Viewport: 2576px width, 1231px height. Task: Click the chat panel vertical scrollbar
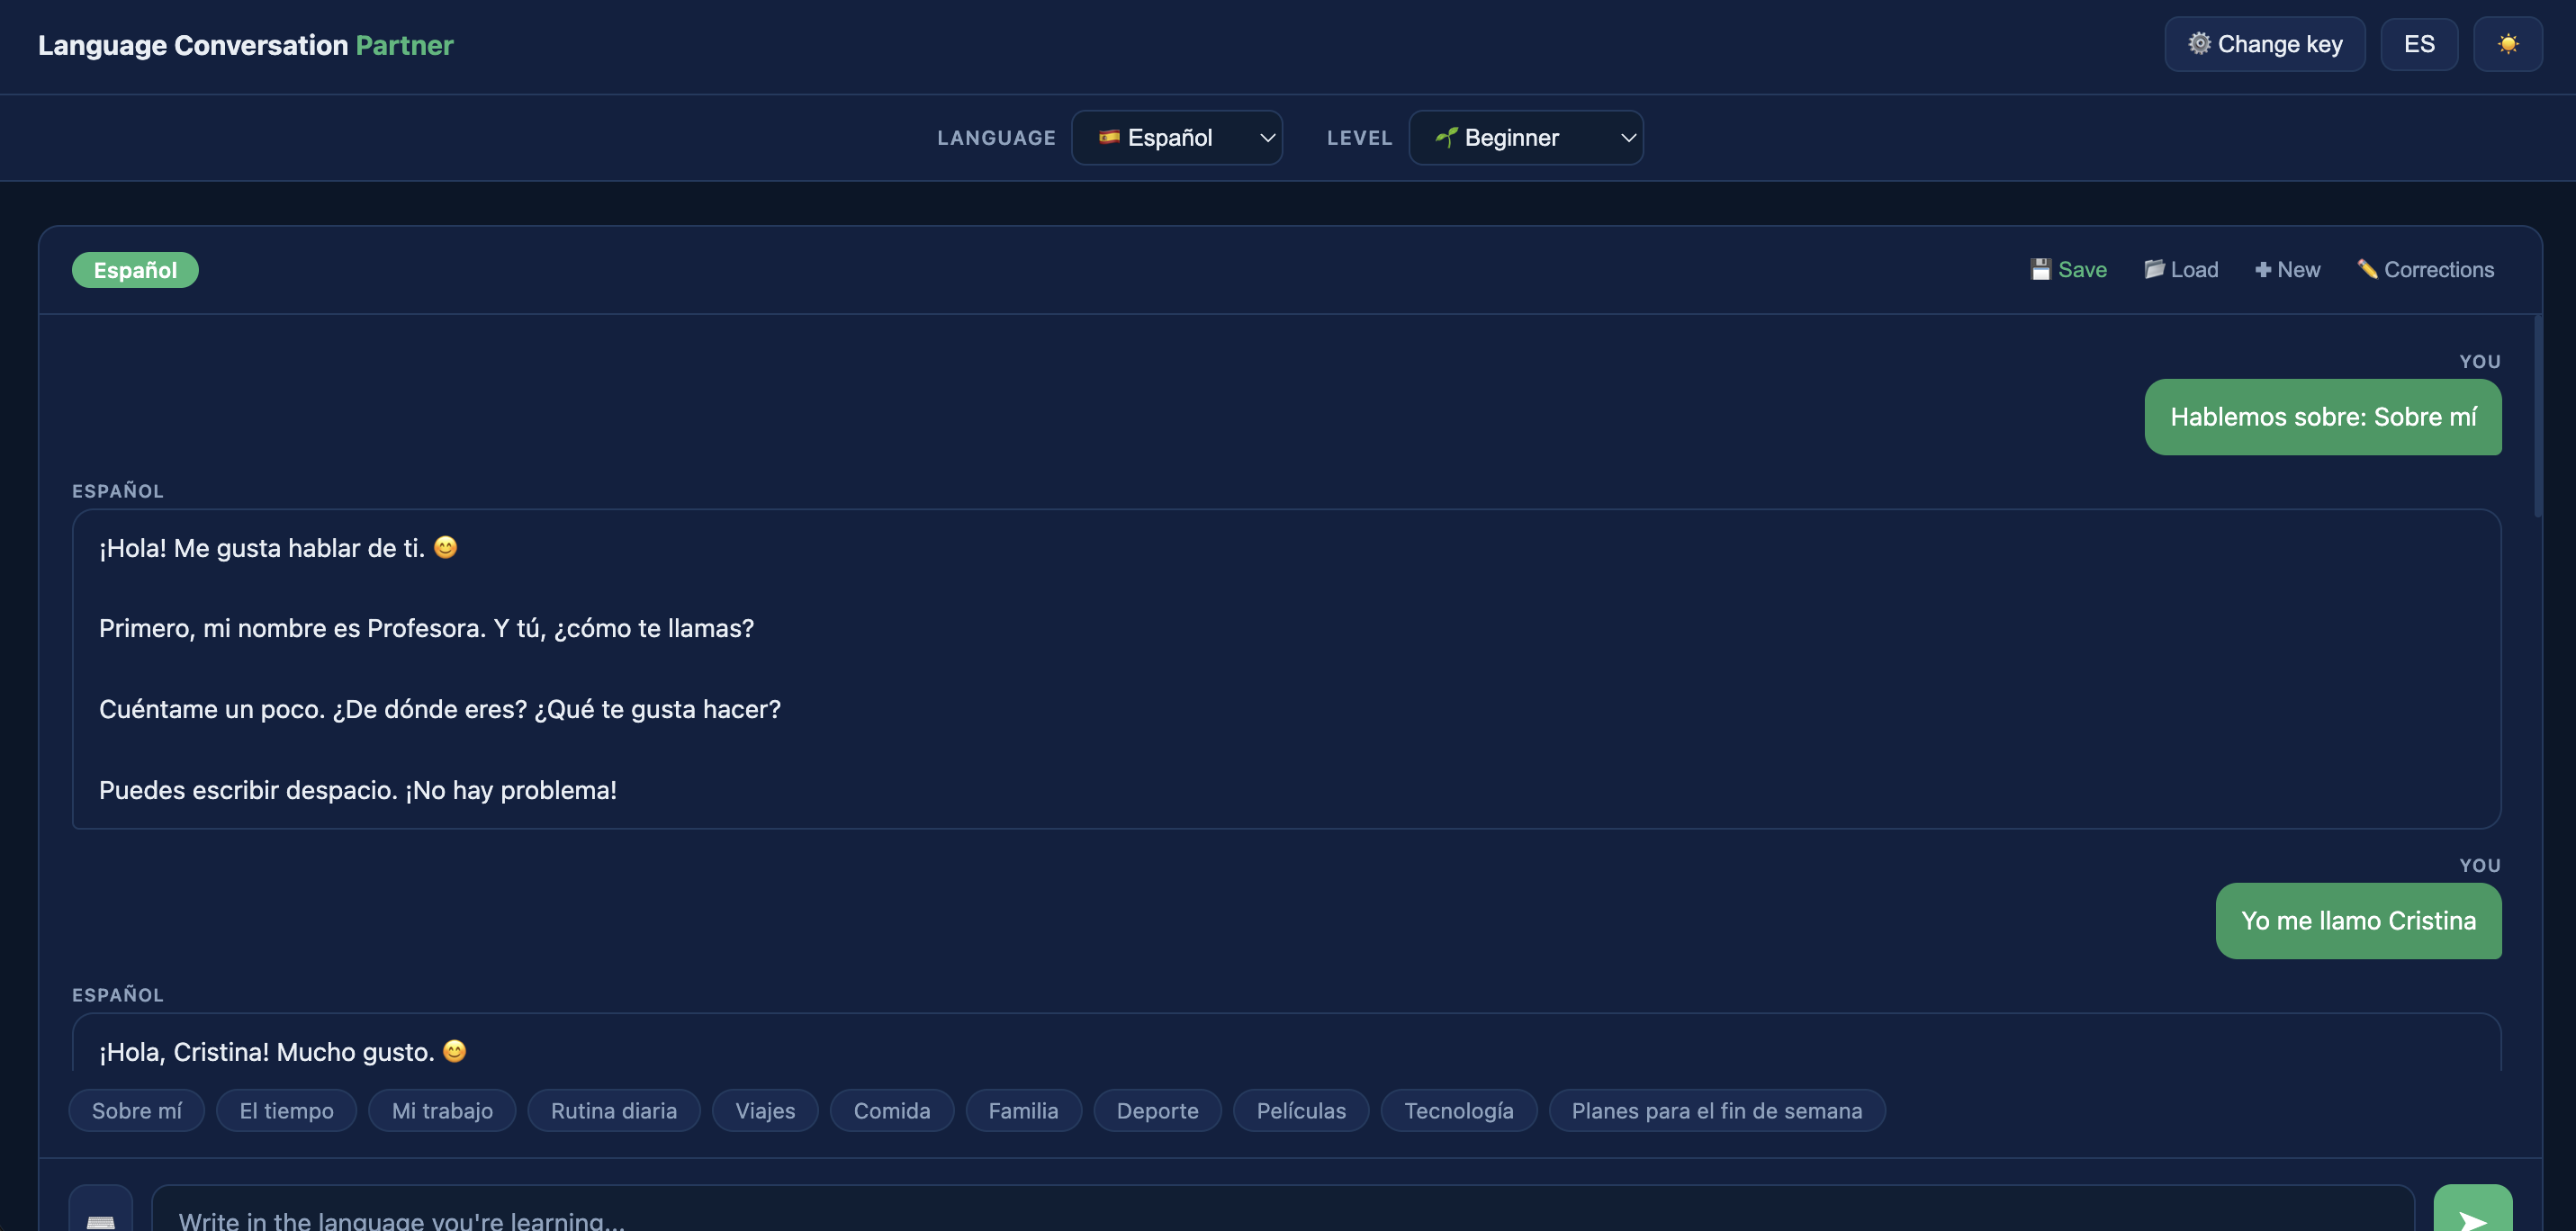click(2538, 416)
